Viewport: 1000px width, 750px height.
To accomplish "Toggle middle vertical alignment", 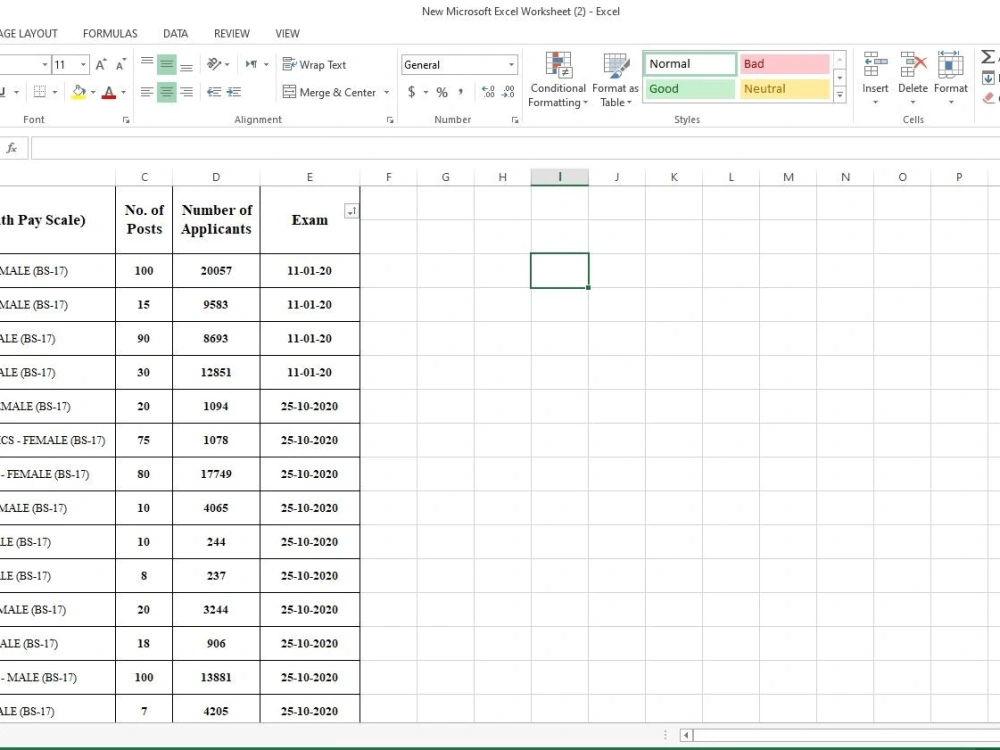I will [166, 64].
